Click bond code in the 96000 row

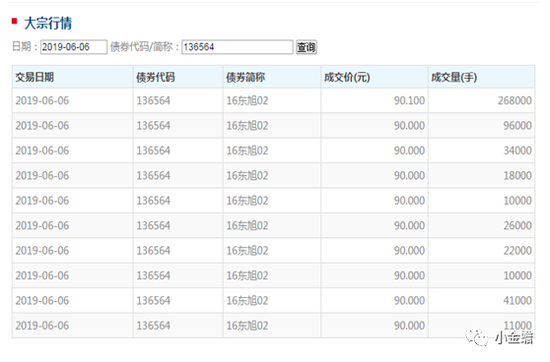point(153,126)
